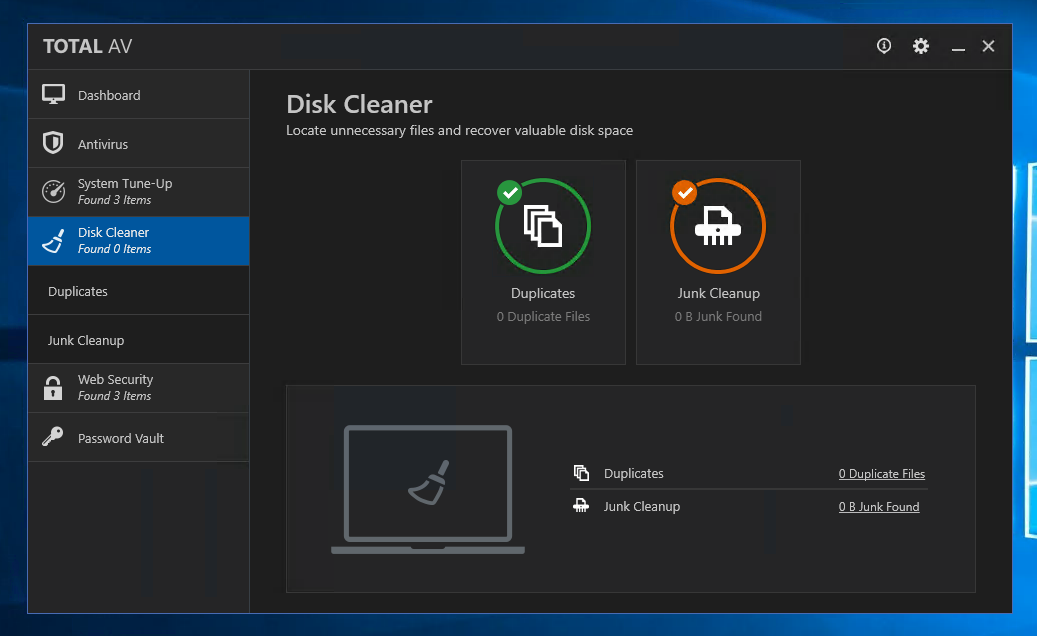Open the Junk Cleanup submenu item
1037x636 pixels.
tap(139, 340)
